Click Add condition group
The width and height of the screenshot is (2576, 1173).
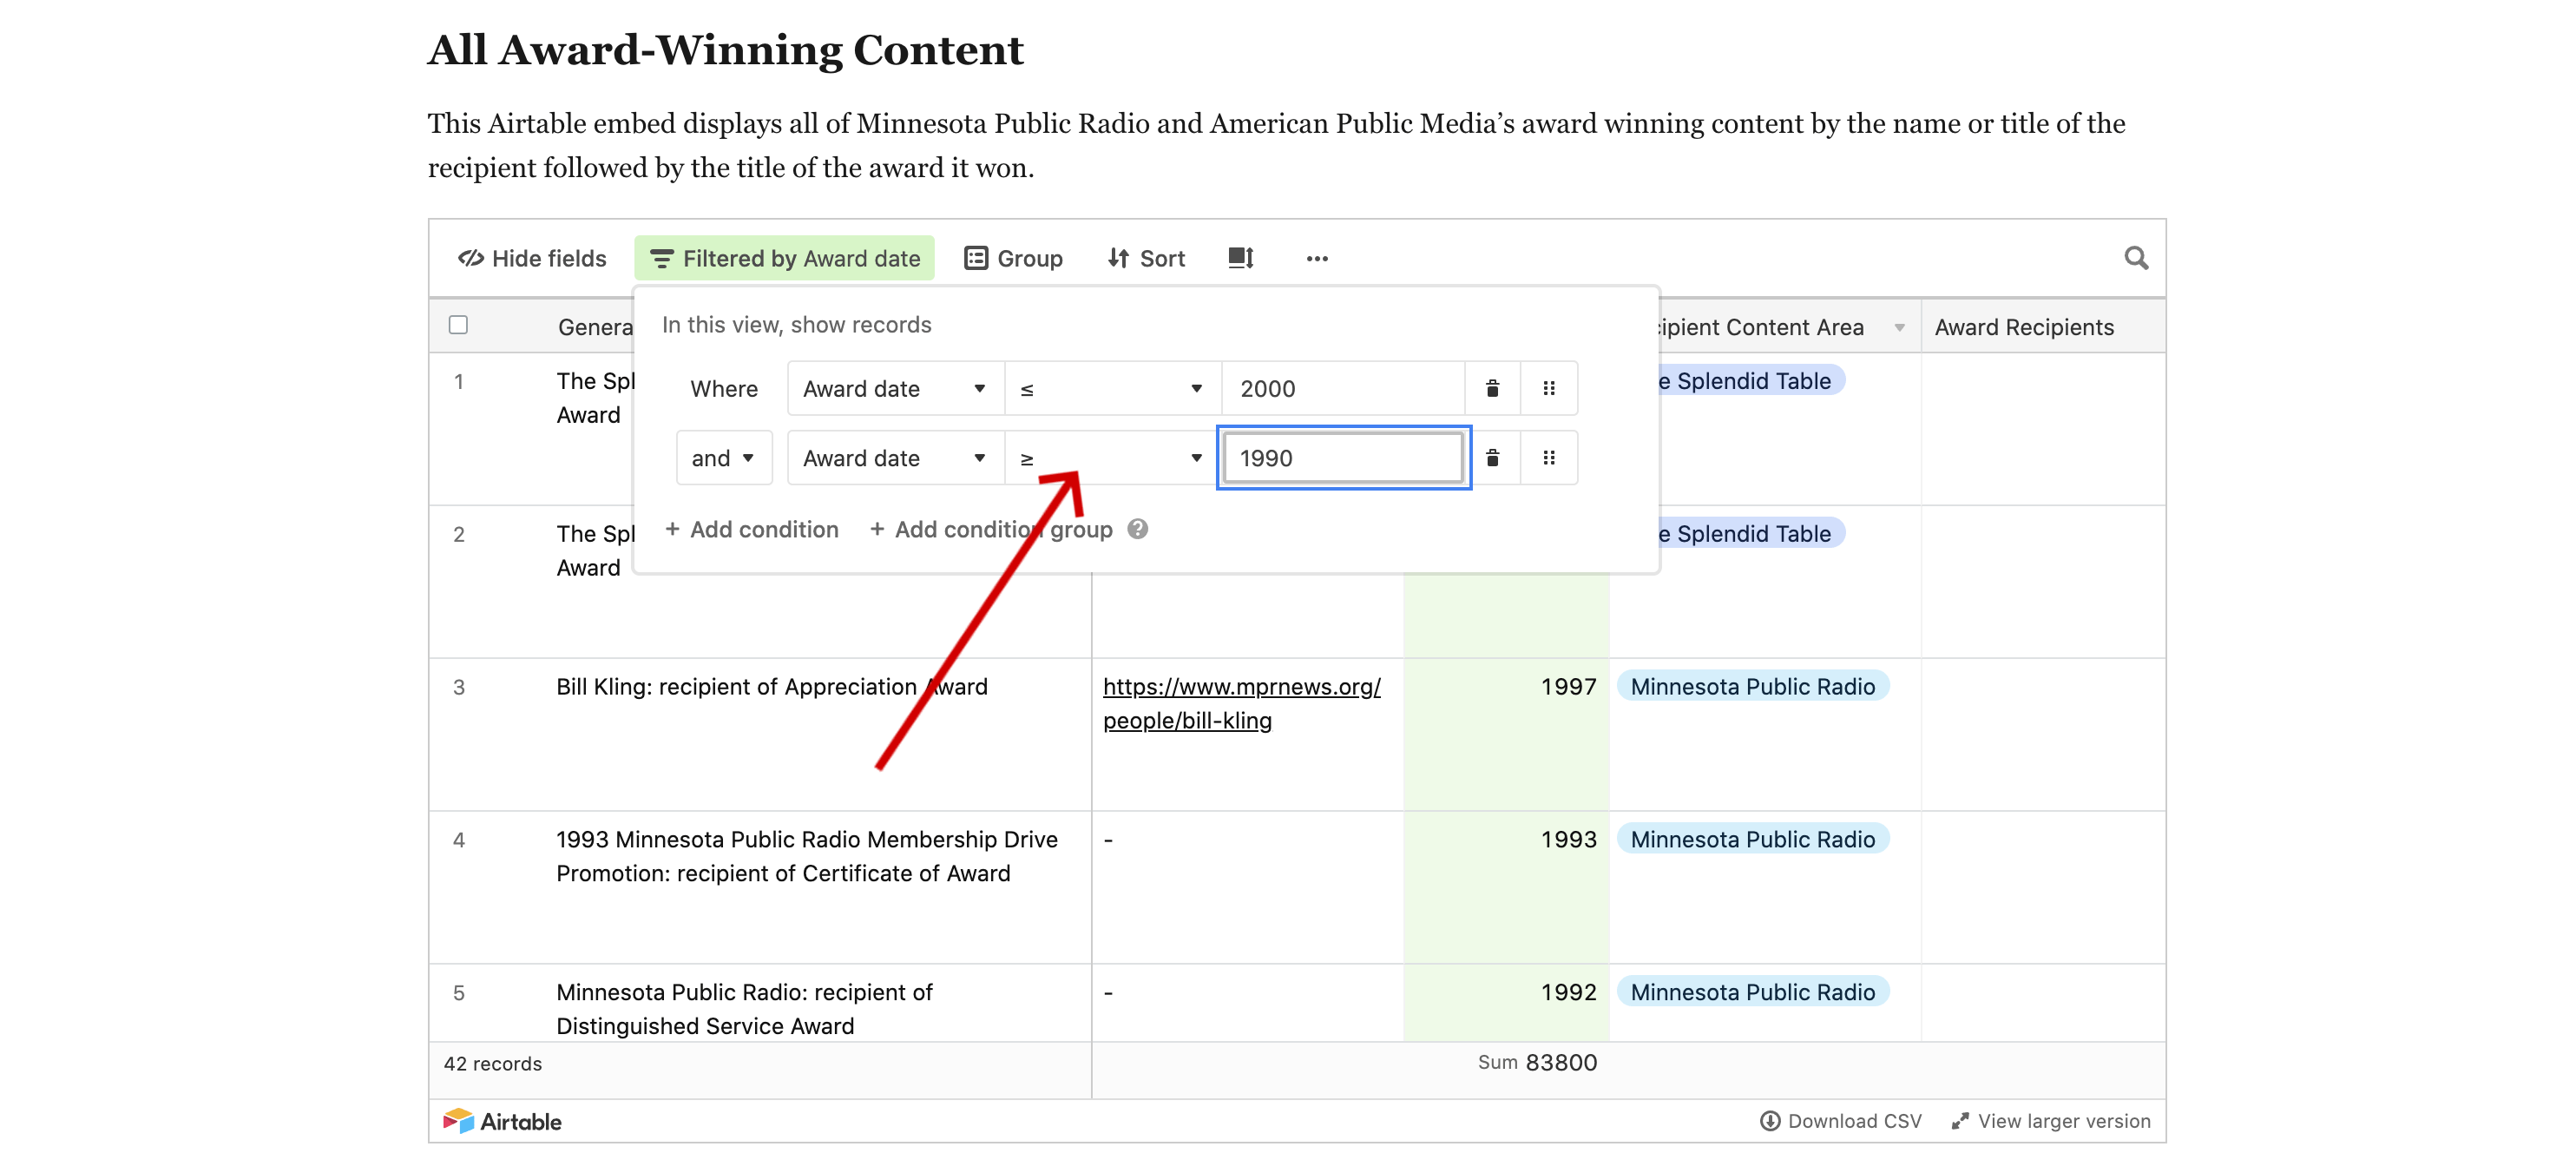(x=991, y=529)
